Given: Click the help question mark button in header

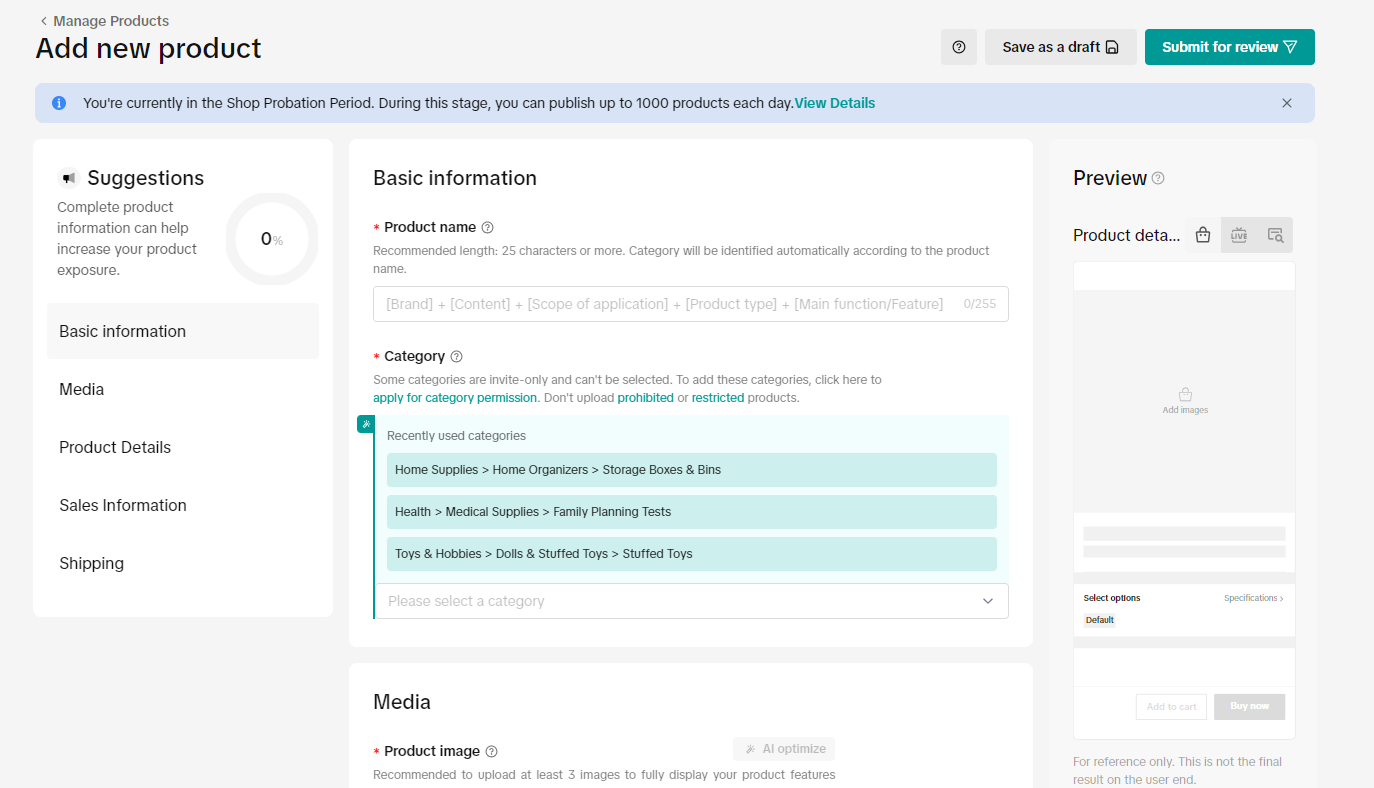Looking at the screenshot, I should [958, 47].
